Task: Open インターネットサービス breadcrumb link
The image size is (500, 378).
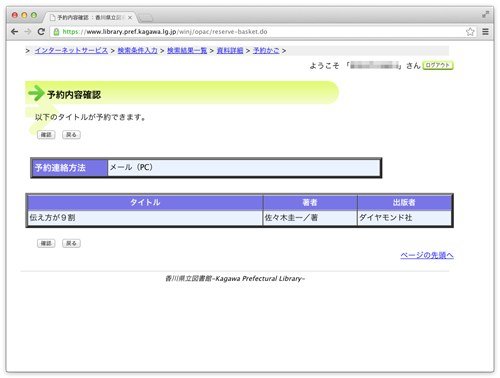Action: 71,50
